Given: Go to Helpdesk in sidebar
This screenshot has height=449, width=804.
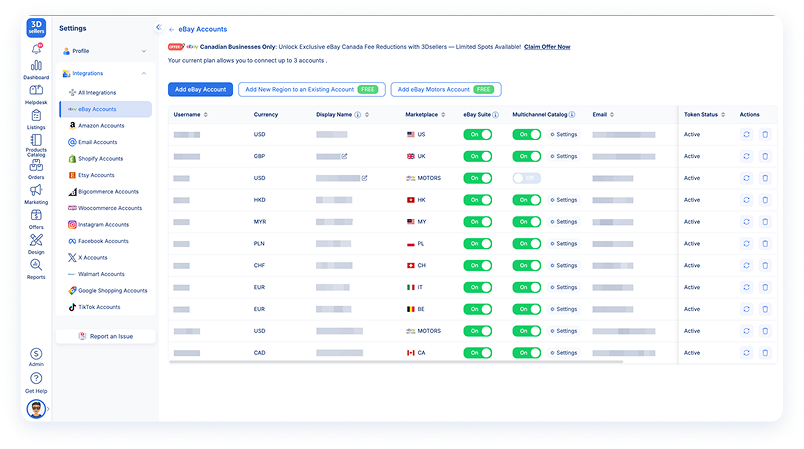Looking at the screenshot, I should tap(36, 95).
